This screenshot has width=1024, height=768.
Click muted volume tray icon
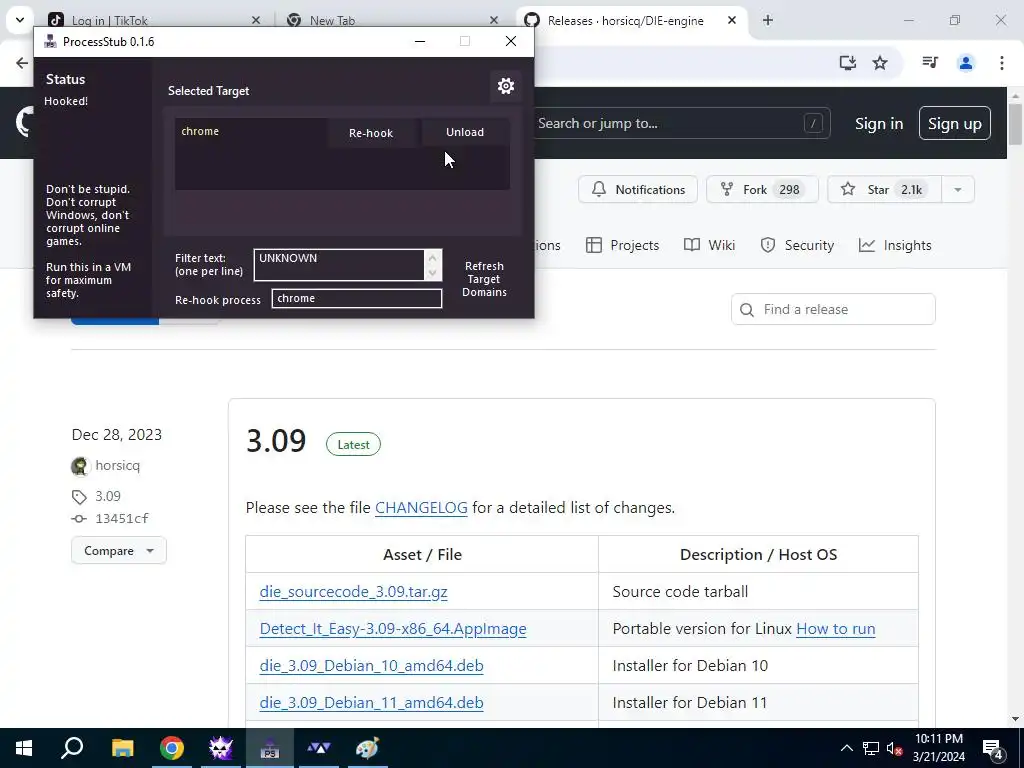(894, 748)
